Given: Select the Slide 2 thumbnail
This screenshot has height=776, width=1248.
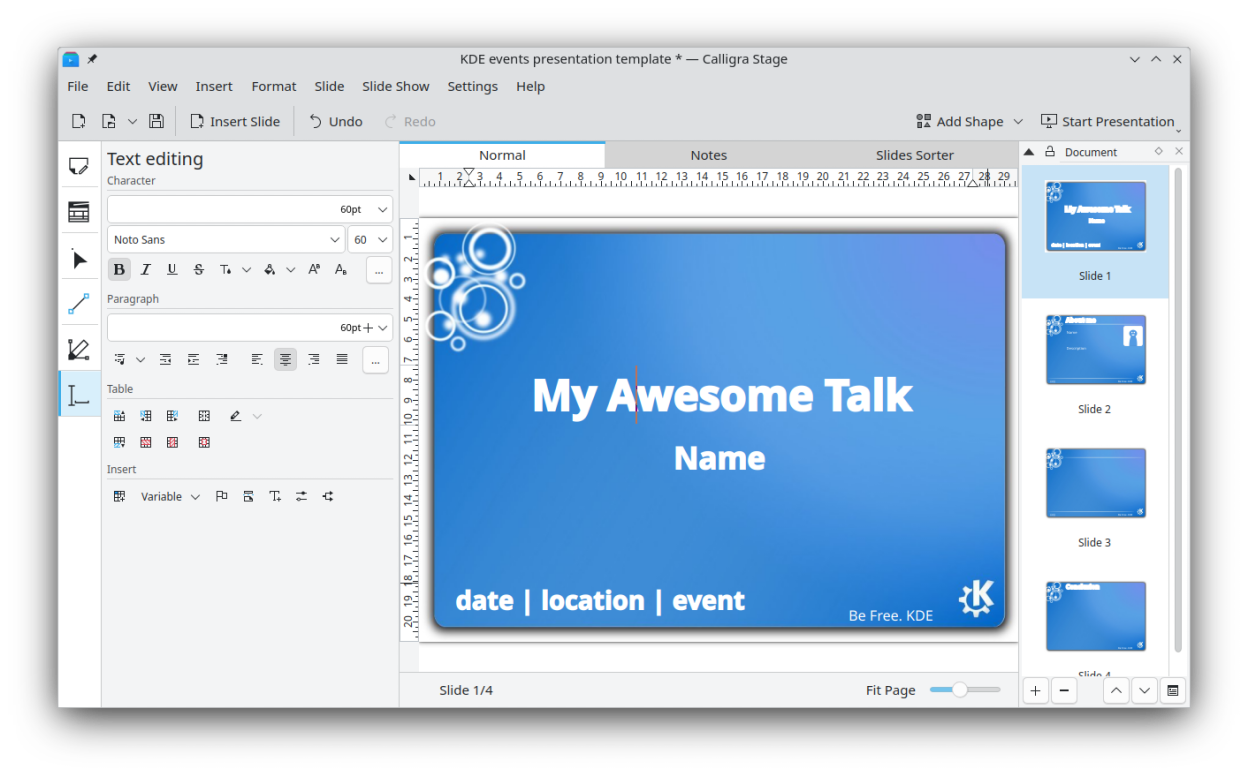Looking at the screenshot, I should (x=1095, y=350).
